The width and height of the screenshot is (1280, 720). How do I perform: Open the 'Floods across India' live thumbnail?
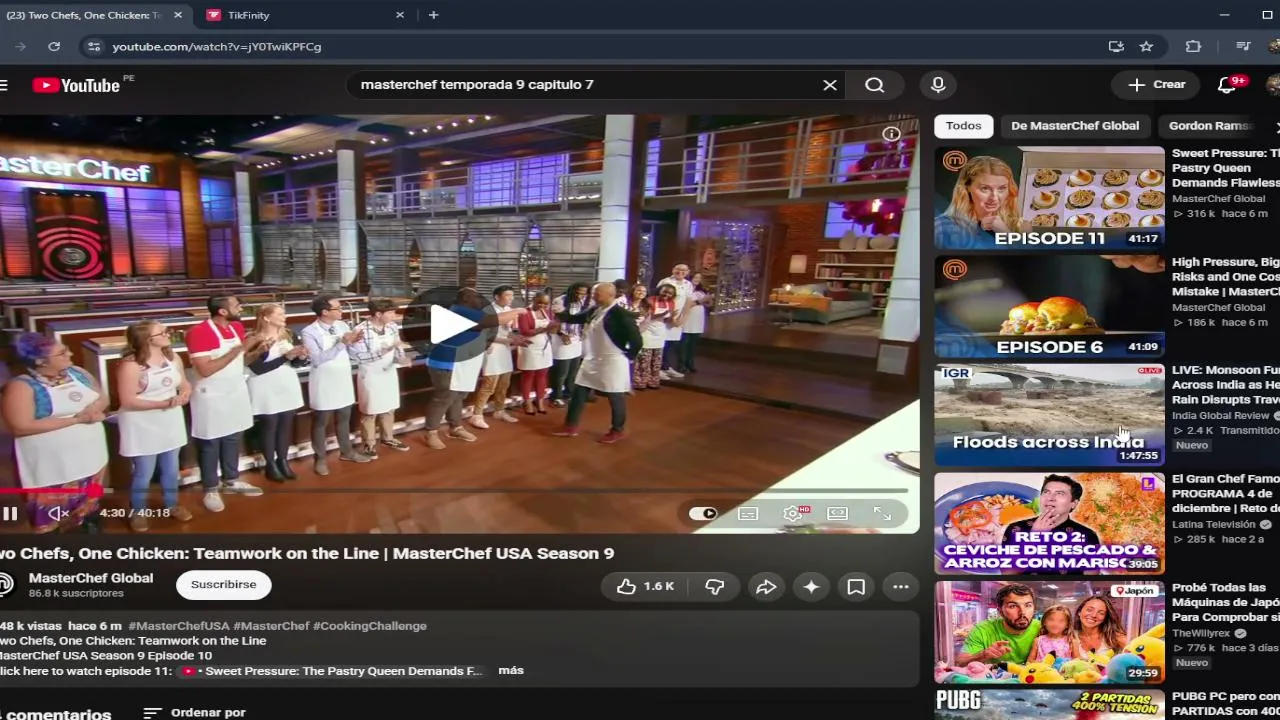tap(1049, 415)
